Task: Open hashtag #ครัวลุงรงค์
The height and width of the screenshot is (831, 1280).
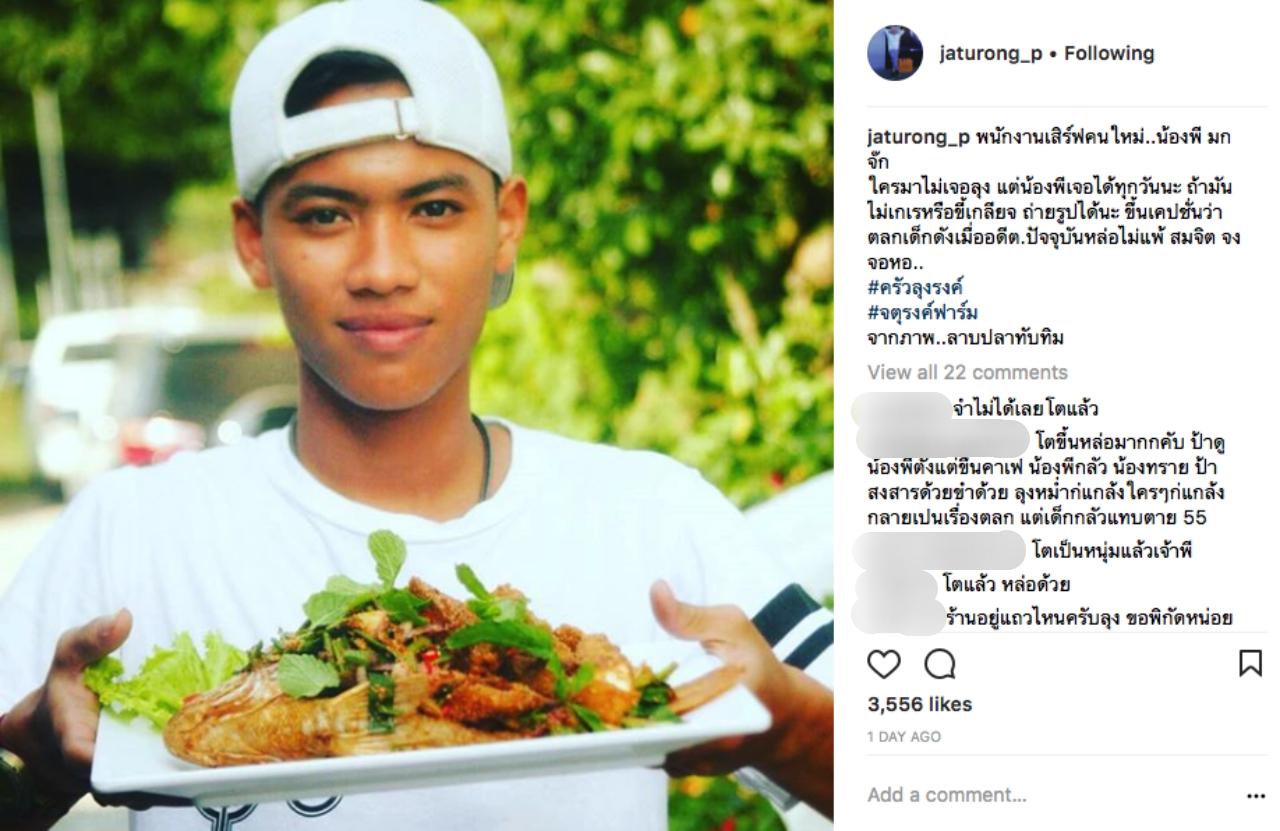Action: [915, 288]
